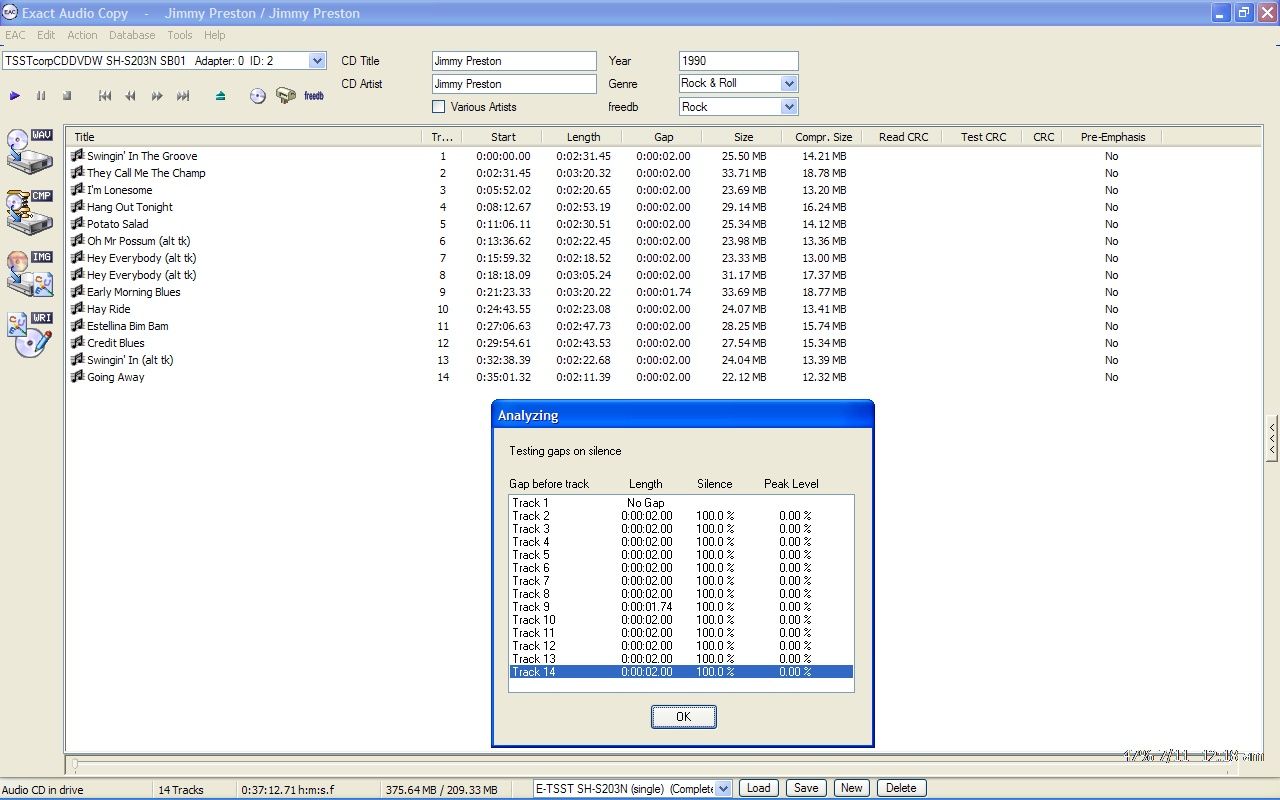
Task: Query the freedb database icon
Action: (x=314, y=96)
